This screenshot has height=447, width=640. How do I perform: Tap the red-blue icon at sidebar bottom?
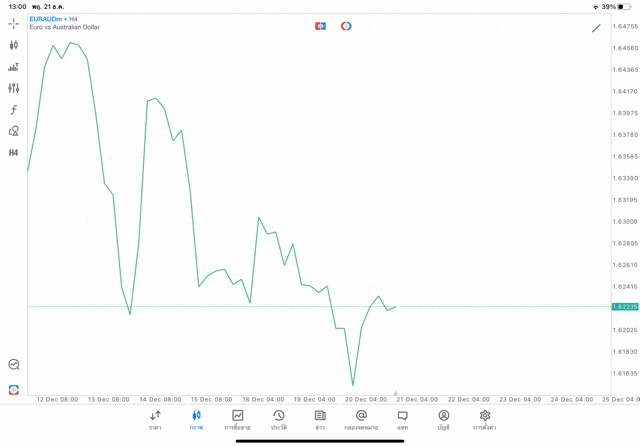(13, 389)
